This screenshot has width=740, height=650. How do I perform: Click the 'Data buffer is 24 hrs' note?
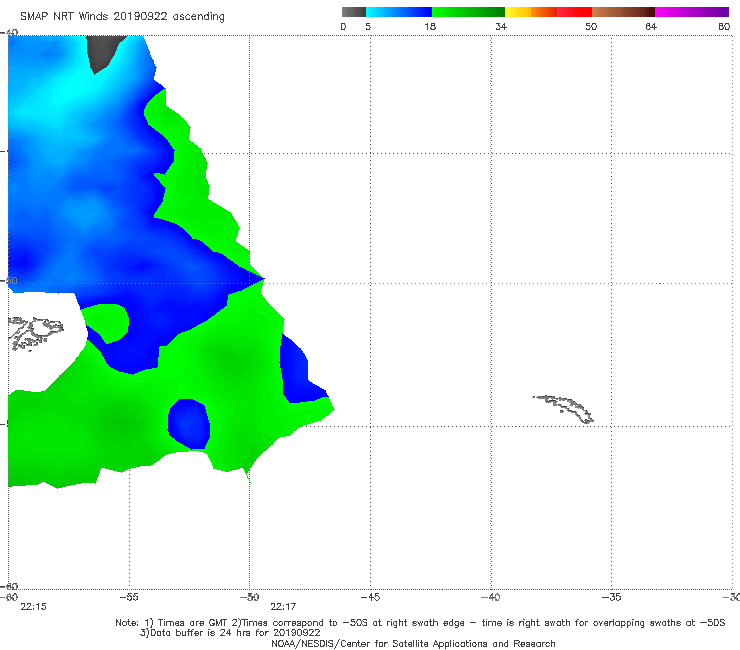[230, 633]
